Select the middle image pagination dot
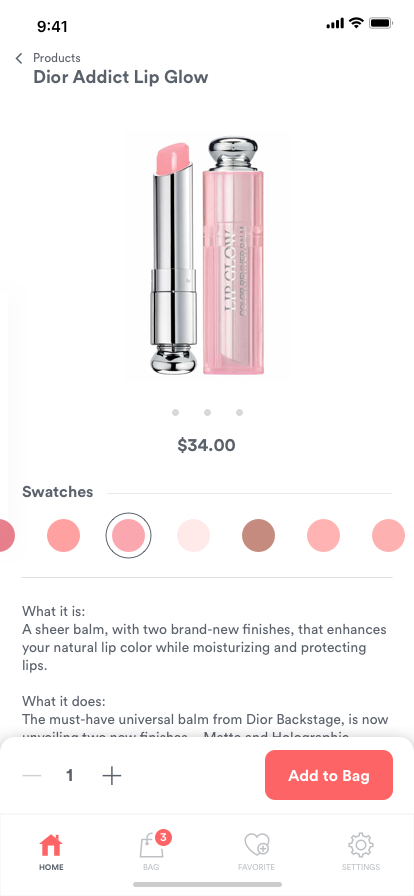The image size is (414, 896). click(208, 413)
